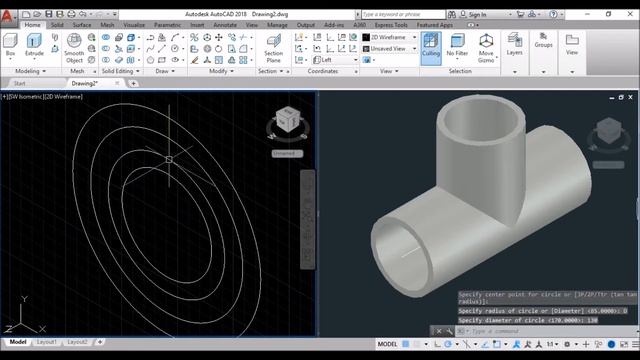Toggle Polar tracking in status bar
Image resolution: width=640 pixels, height=360 pixels.
coord(448,344)
